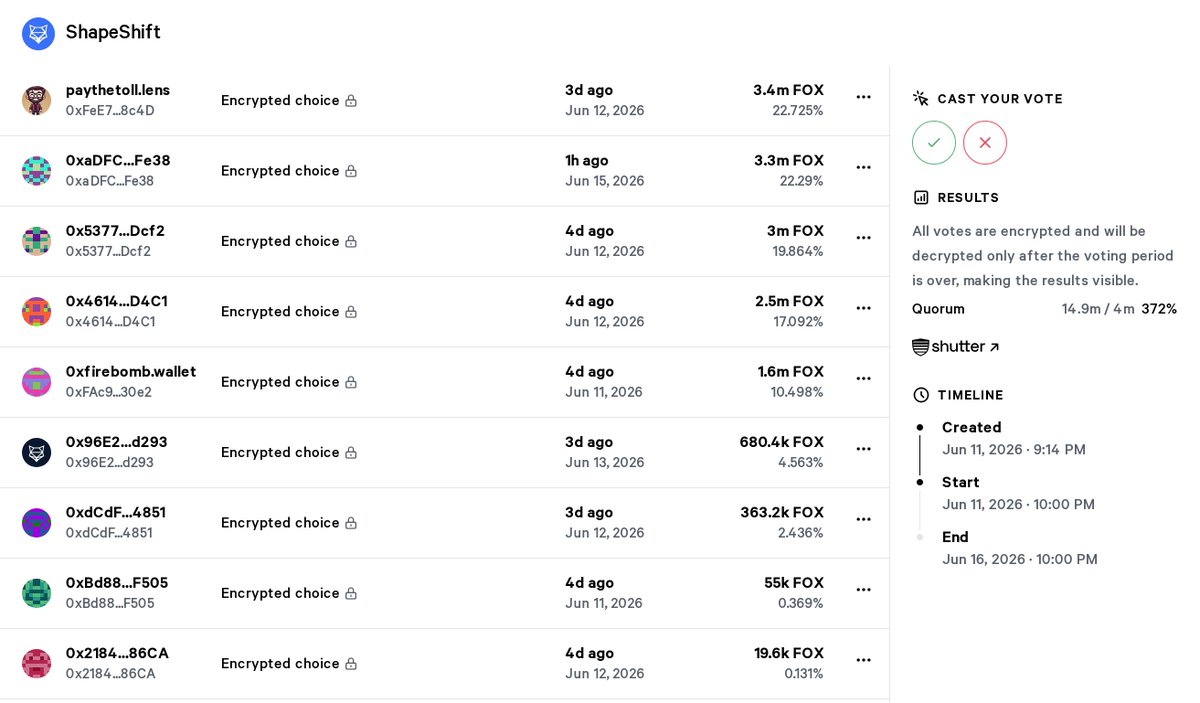Click the lock icon in 0x5377...Dcf2 row
Screen dimensions: 1200x703
(x=351, y=241)
